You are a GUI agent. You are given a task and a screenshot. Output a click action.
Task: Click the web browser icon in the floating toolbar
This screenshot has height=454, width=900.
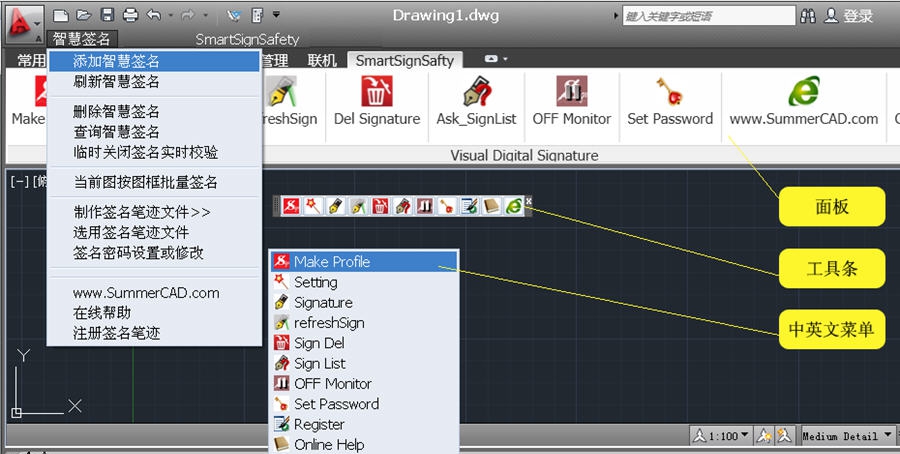(x=514, y=205)
